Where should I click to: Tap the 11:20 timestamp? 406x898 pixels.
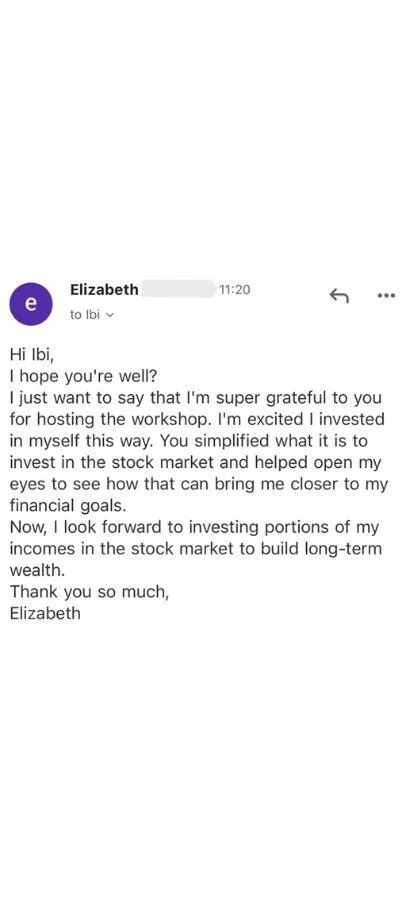[x=235, y=290]
